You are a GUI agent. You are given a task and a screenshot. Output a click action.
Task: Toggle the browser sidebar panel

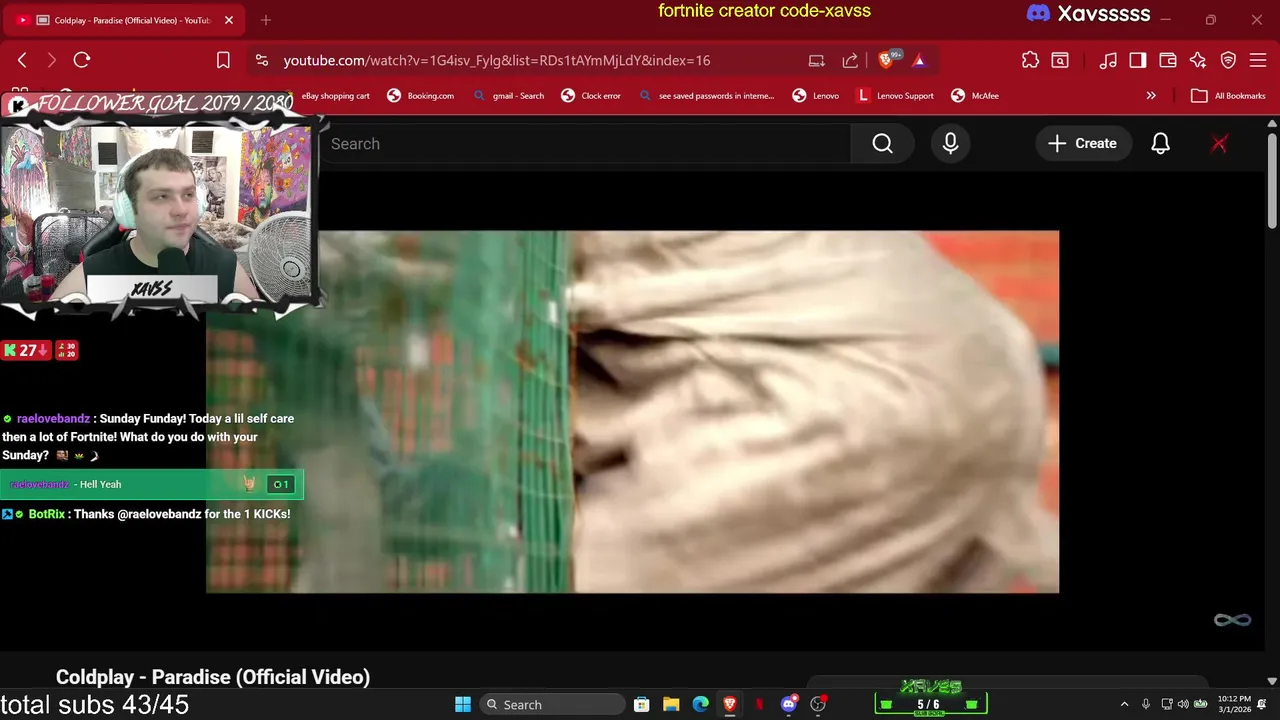1138,60
